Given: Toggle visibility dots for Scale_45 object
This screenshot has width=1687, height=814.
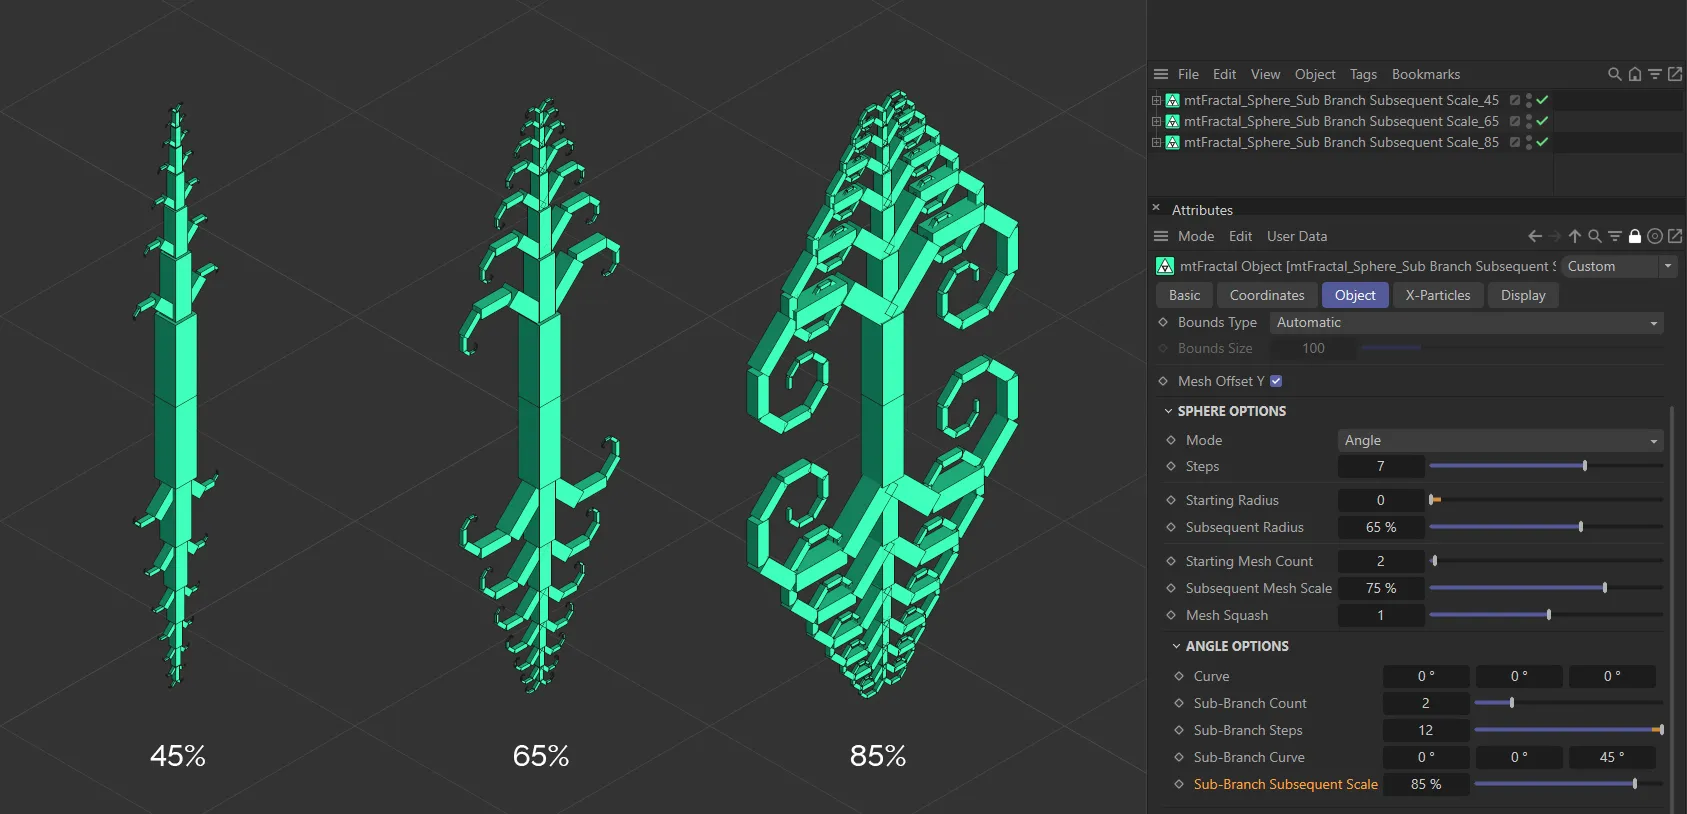Looking at the screenshot, I should tap(1529, 100).
